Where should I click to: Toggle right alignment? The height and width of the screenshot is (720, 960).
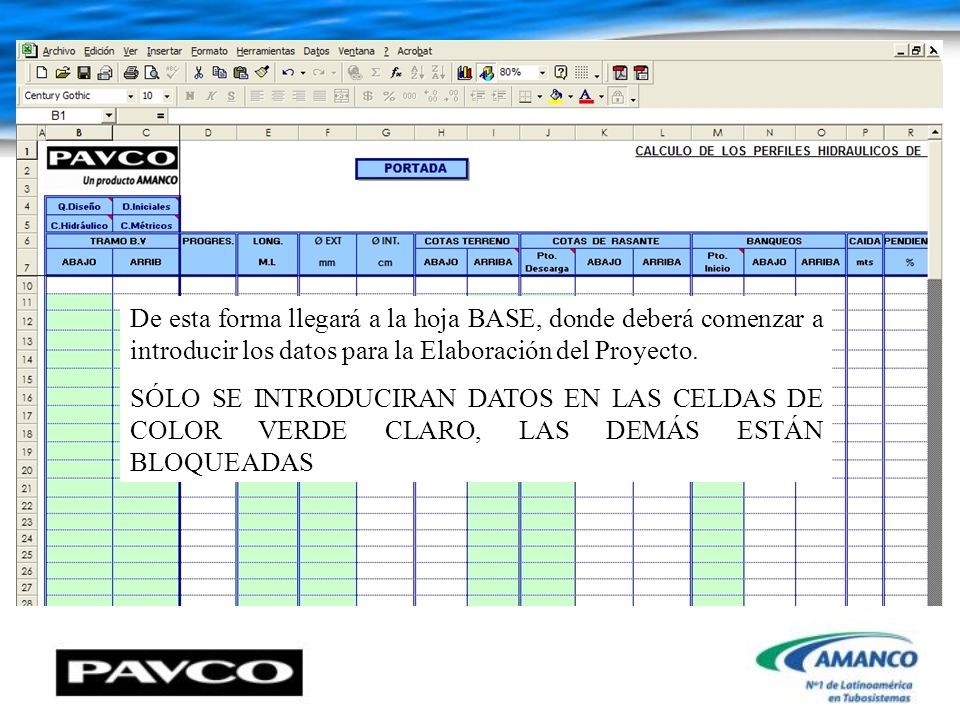tap(299, 96)
